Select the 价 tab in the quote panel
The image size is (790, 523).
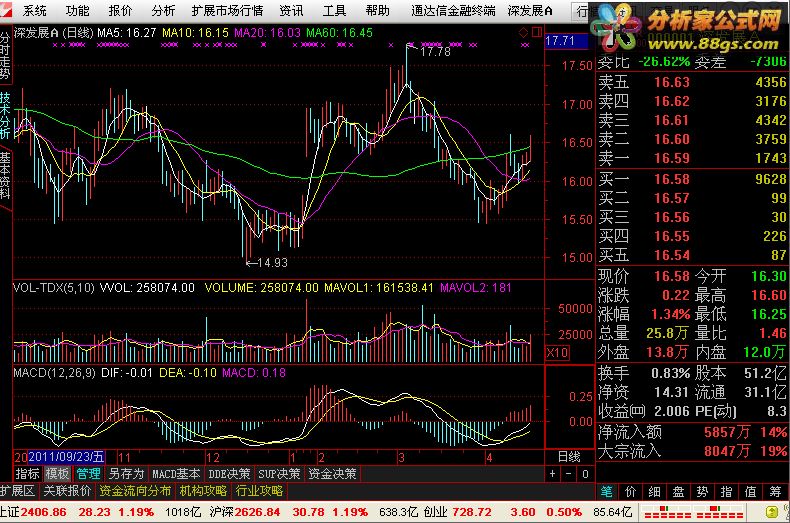click(x=630, y=492)
